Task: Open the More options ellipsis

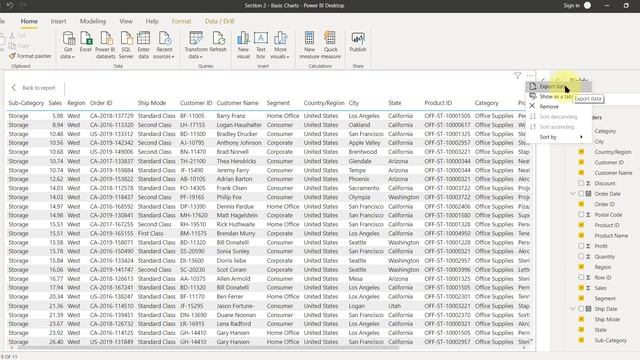Action: coord(530,76)
